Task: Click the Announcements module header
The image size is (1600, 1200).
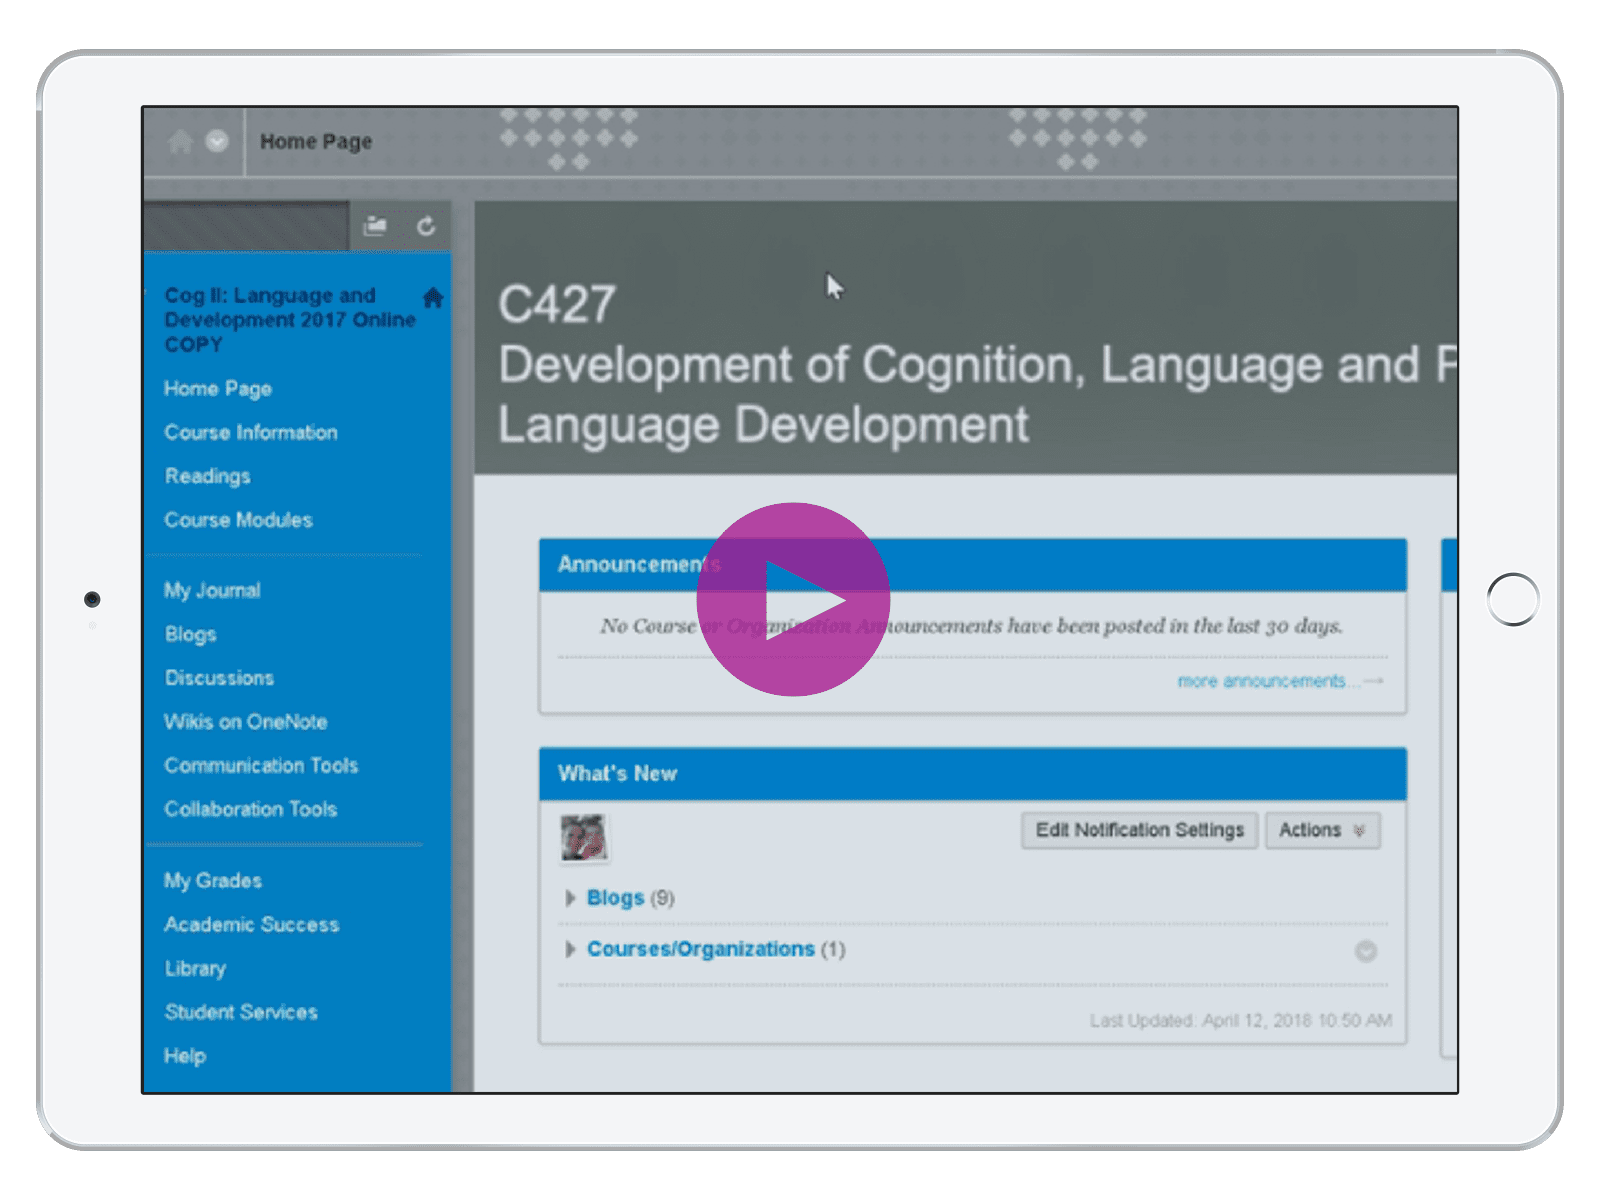Action: (972, 565)
